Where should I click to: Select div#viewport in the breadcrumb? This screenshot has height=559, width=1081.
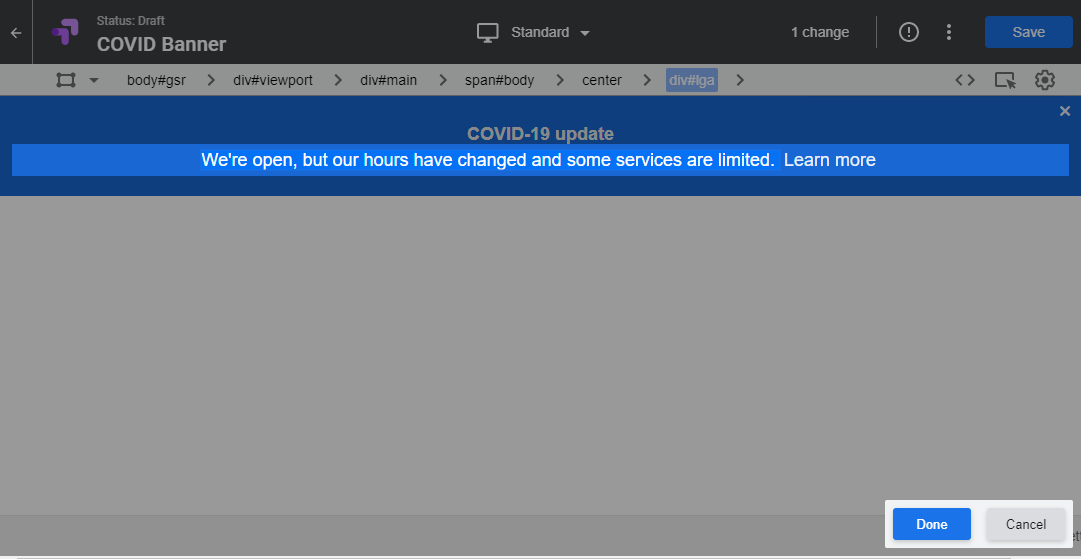tap(273, 80)
